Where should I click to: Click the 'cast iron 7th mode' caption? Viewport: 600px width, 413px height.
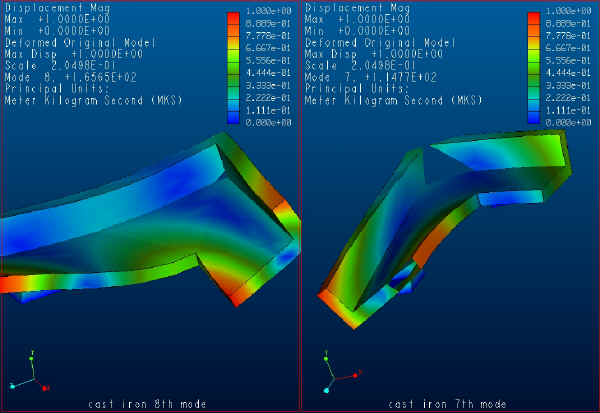click(447, 404)
